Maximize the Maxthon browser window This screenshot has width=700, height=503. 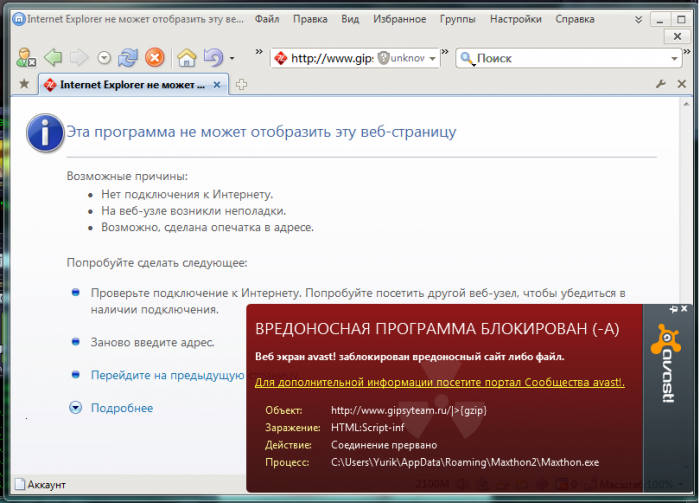point(681,20)
